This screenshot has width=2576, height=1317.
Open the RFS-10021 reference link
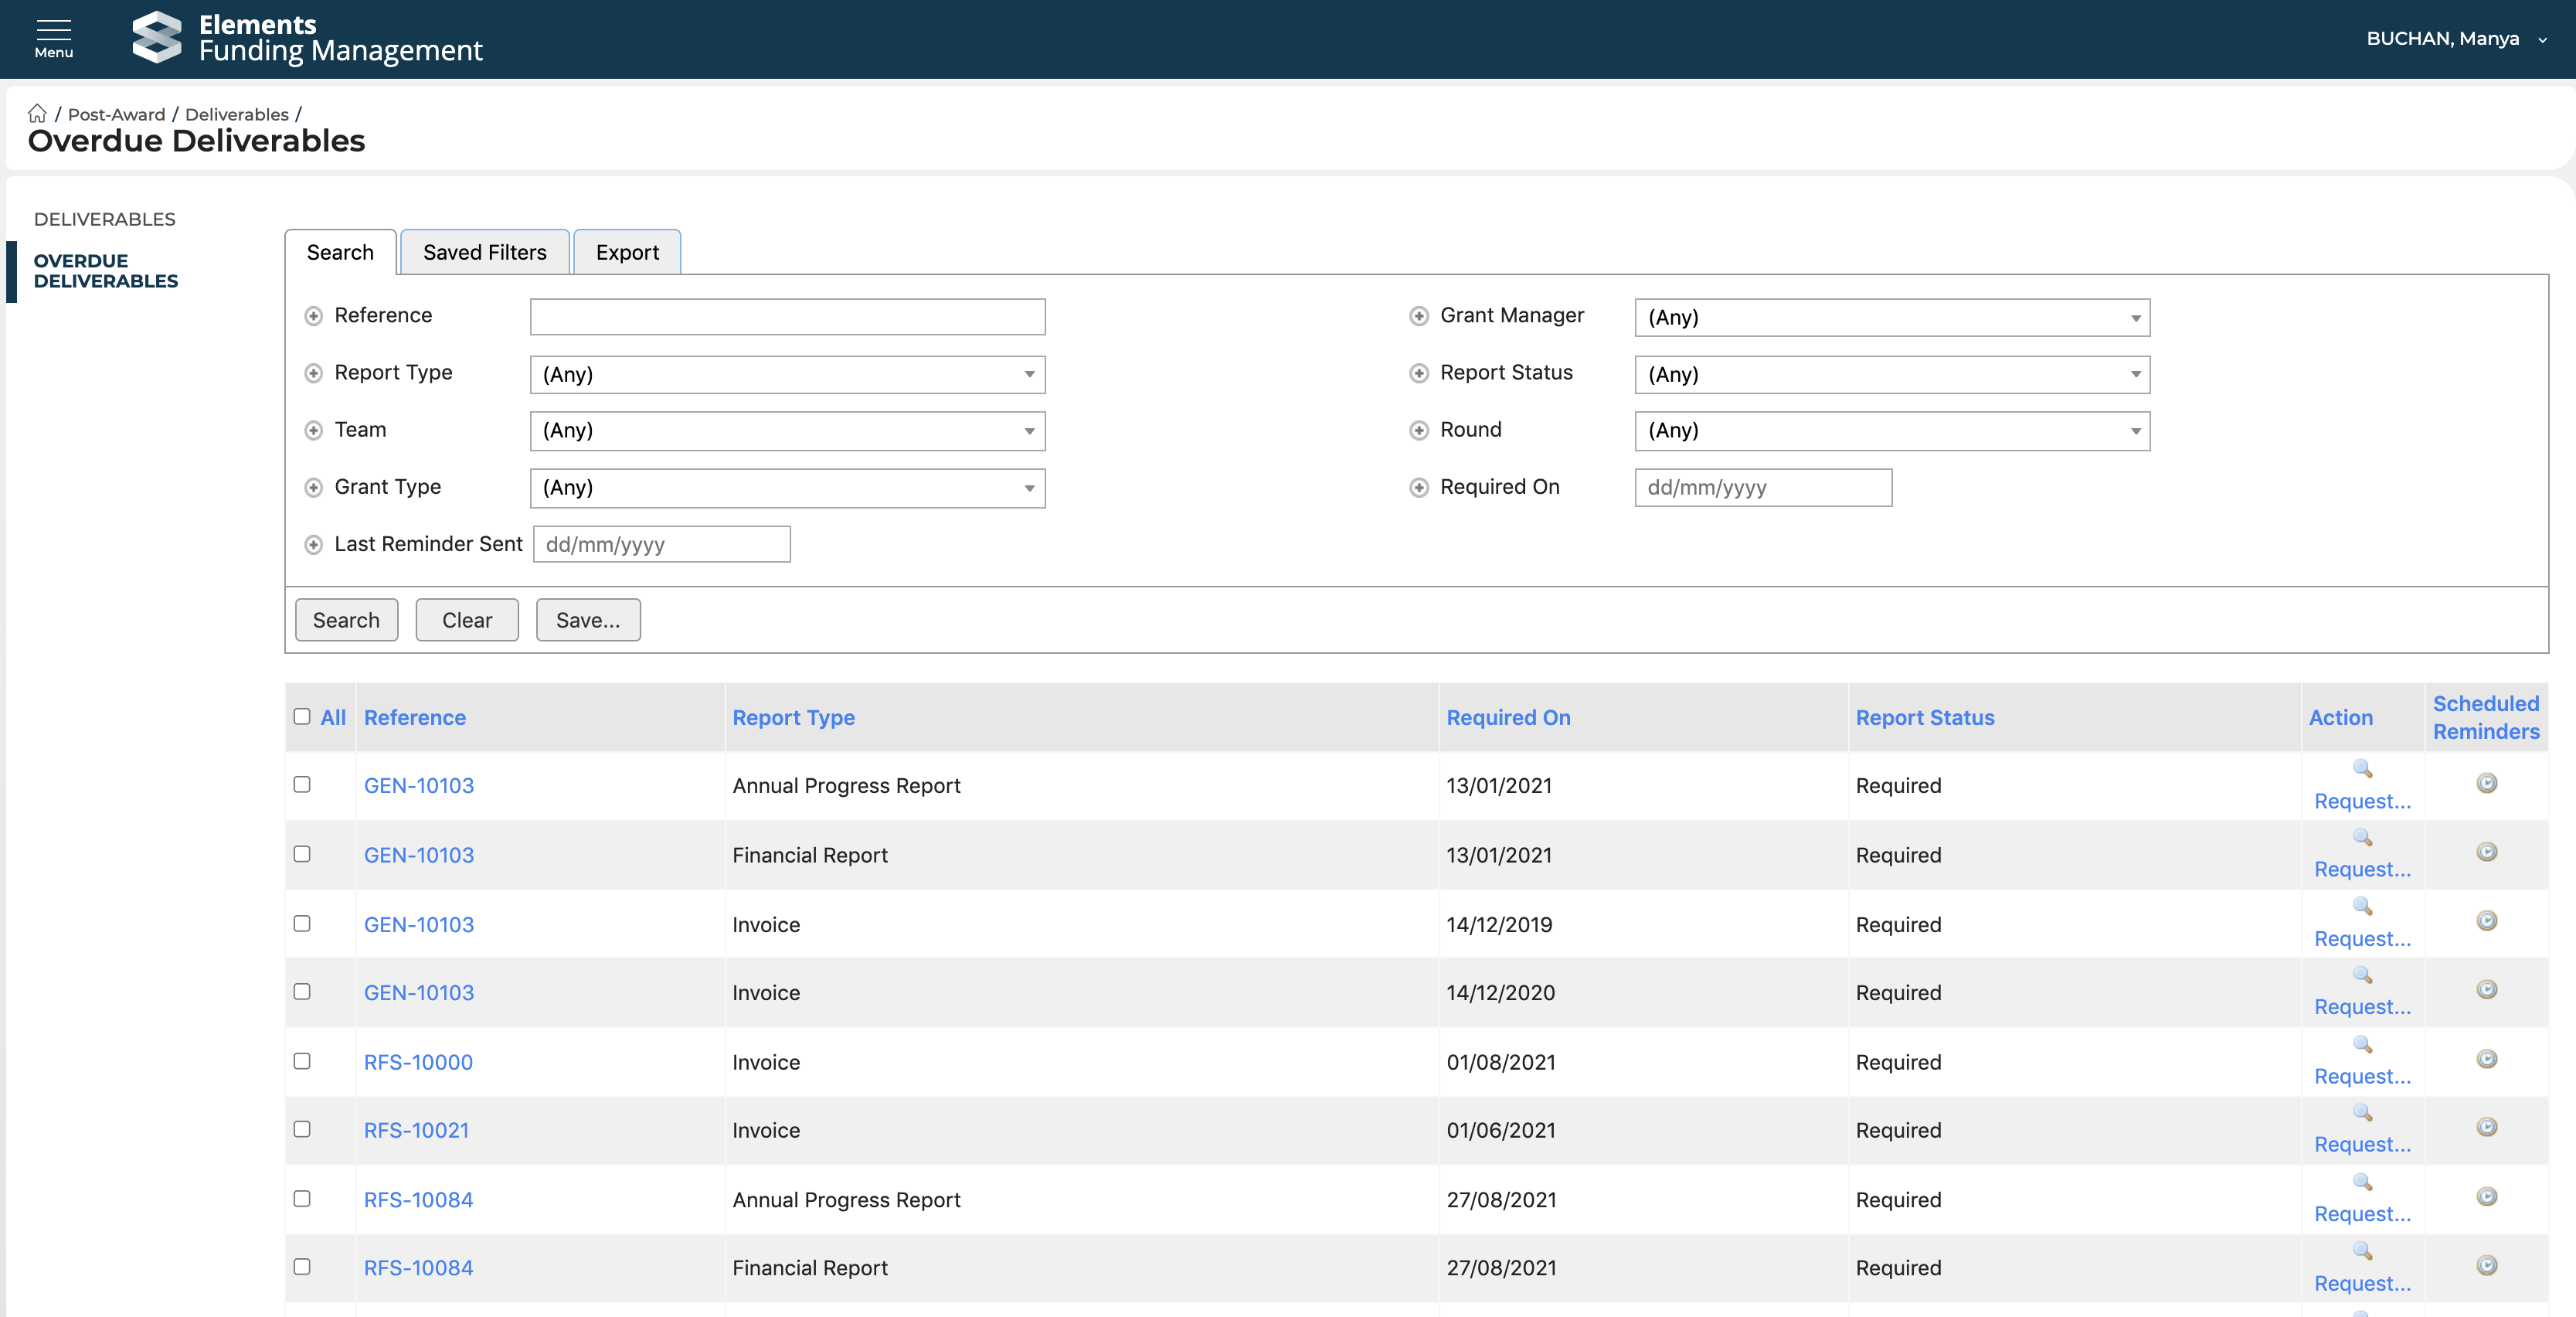click(416, 1130)
